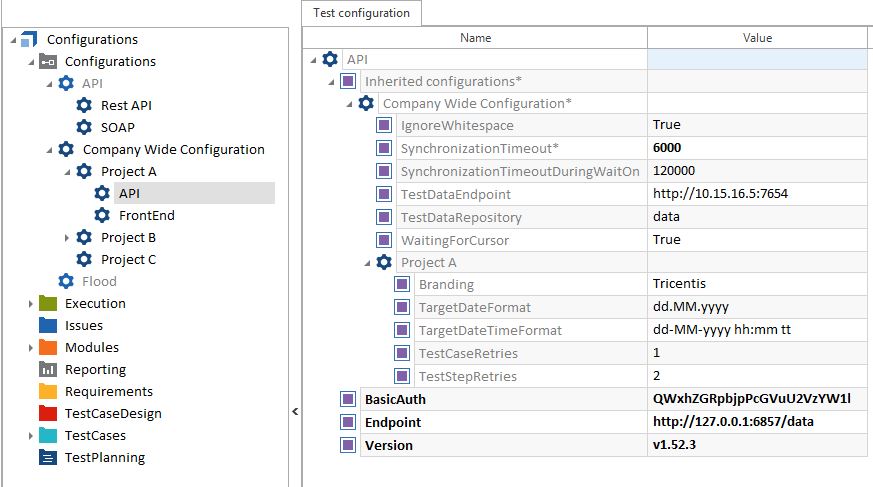Expand the TestCases folder
The width and height of the screenshot is (873, 487).
click(x=31, y=435)
